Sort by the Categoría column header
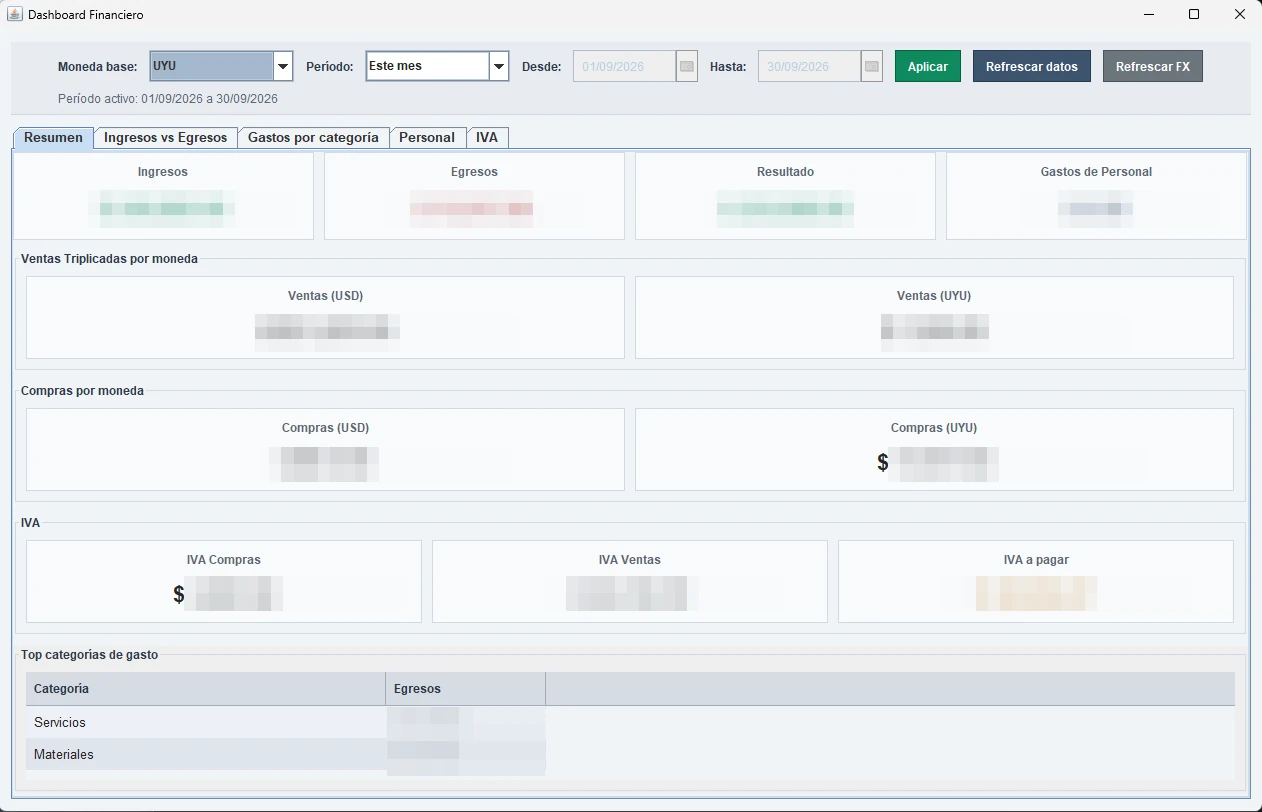Screen dimensions: 1262x812 coord(206,689)
